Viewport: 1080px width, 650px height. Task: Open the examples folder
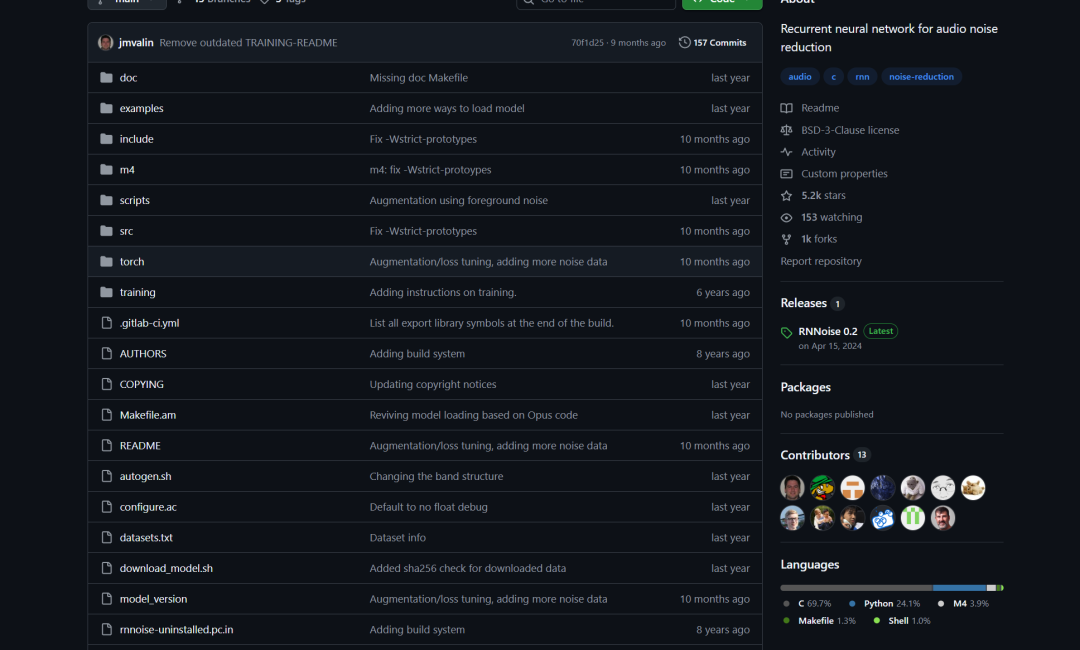coord(141,108)
